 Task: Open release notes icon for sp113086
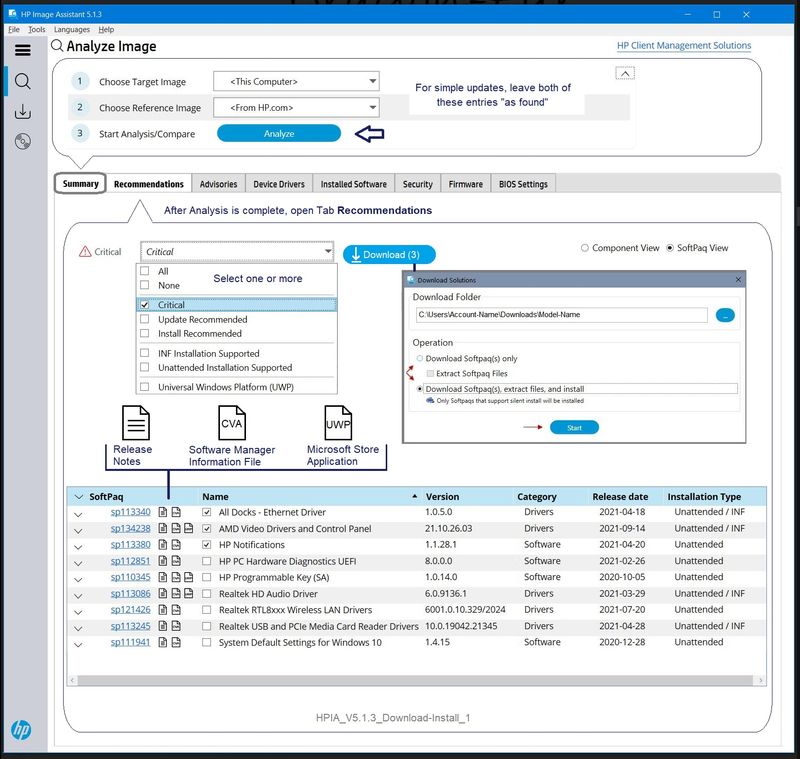(x=163, y=593)
